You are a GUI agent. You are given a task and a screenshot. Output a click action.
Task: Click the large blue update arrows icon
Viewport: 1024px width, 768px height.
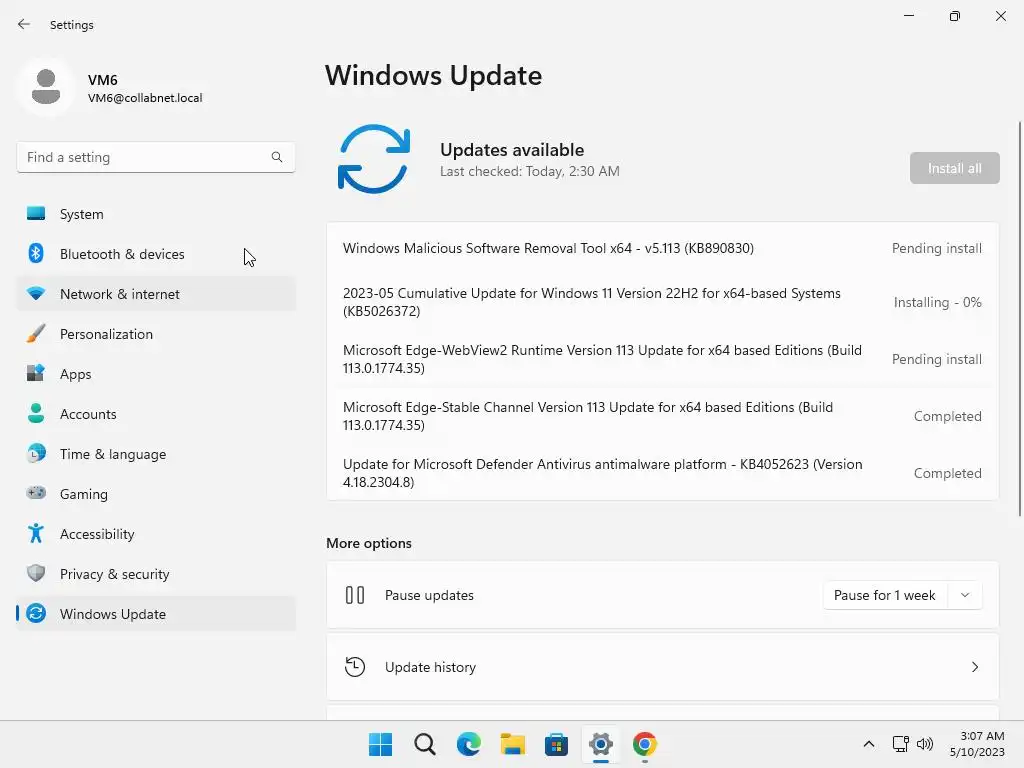point(374,159)
